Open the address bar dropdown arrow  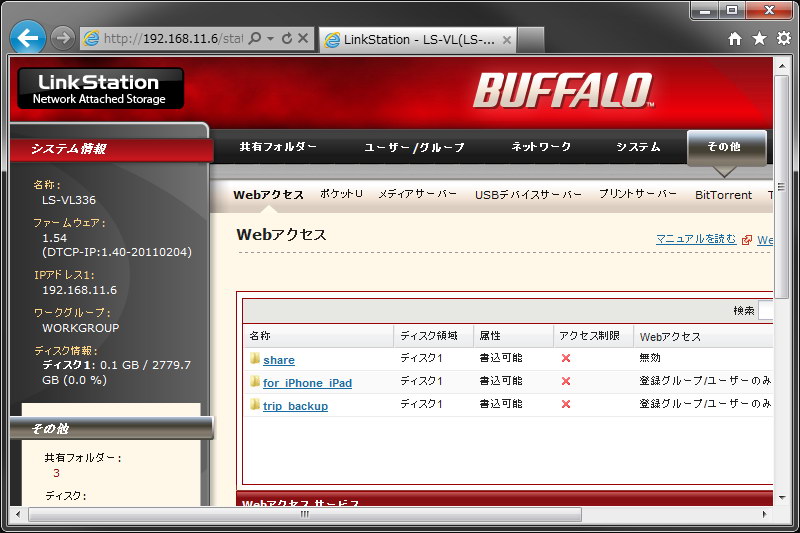tap(270, 39)
